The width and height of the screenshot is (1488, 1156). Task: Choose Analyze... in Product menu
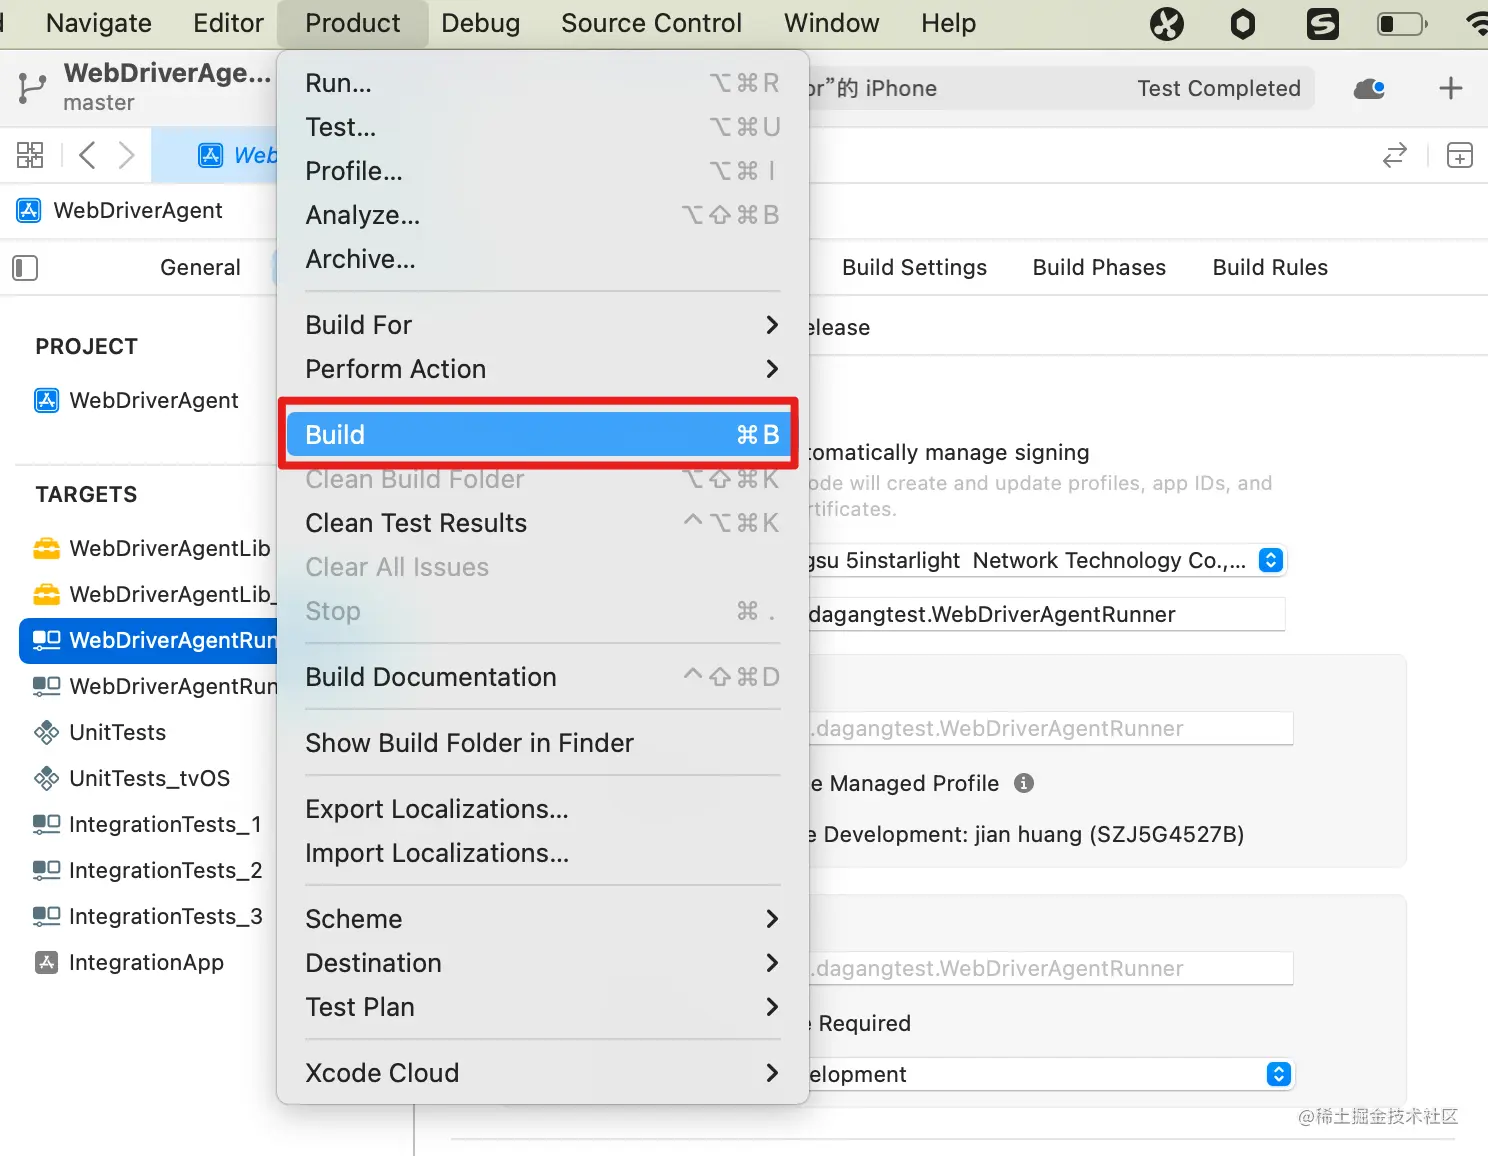pyautogui.click(x=542, y=215)
